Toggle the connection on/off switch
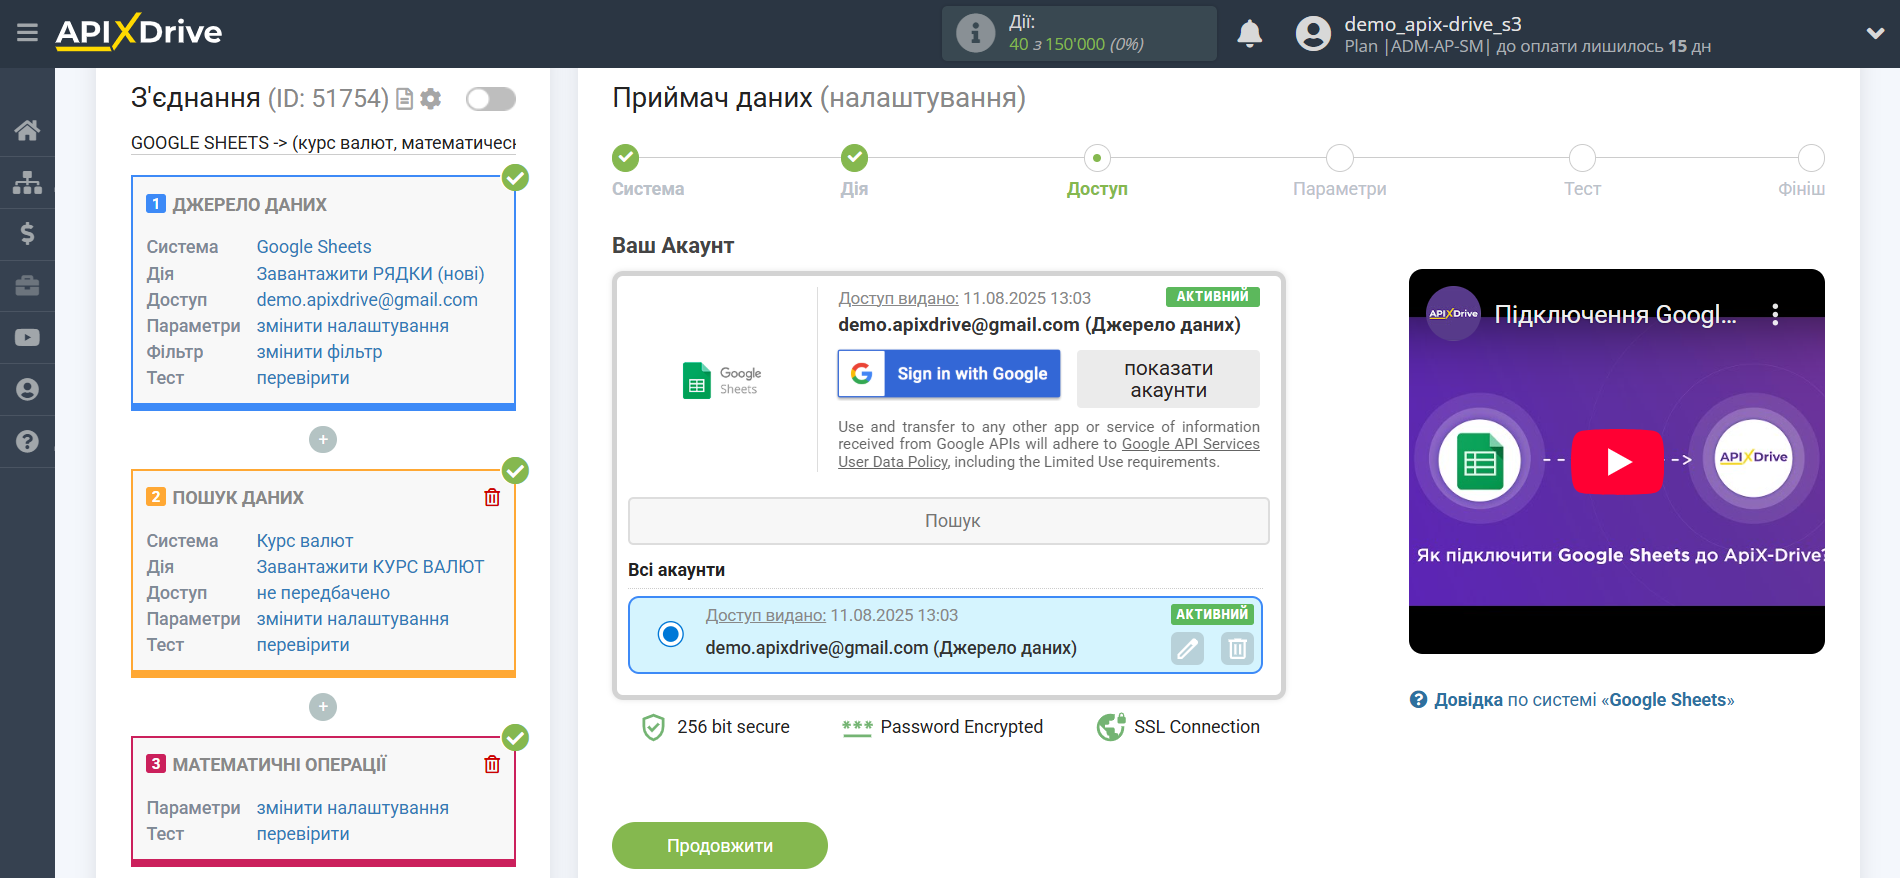The height and width of the screenshot is (878, 1900). (491, 99)
